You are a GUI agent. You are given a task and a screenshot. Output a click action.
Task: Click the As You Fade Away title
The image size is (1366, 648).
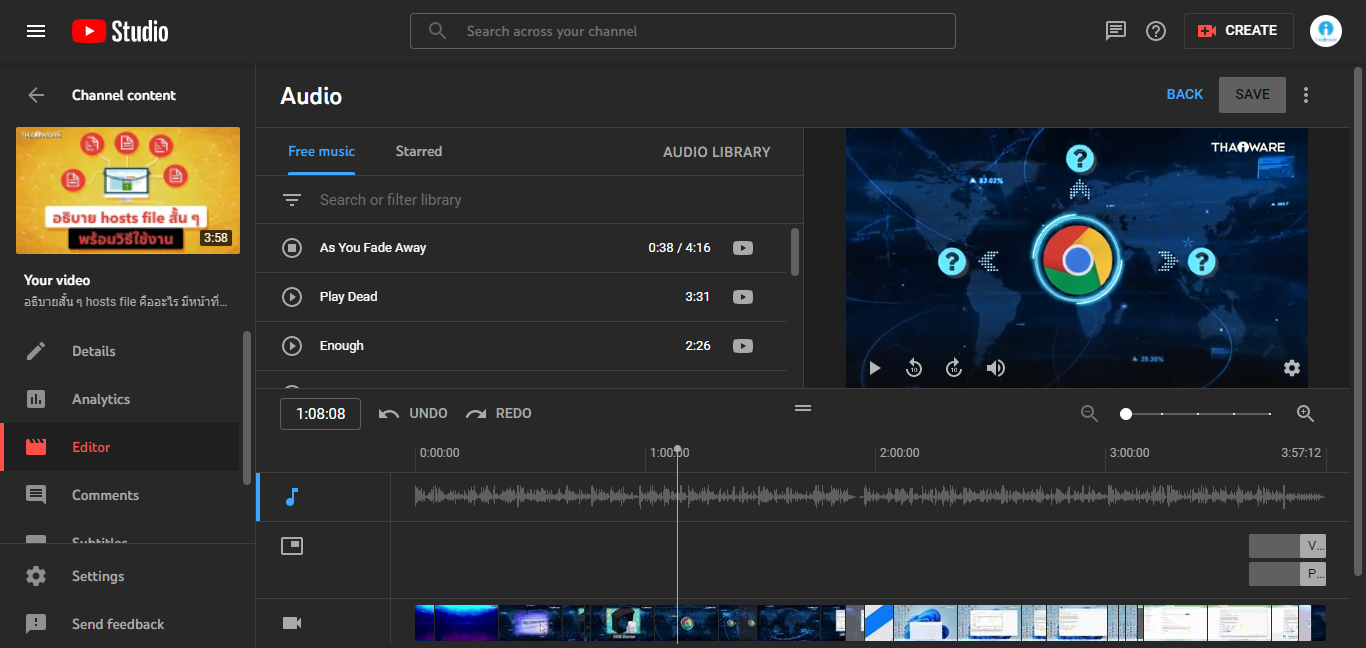click(x=373, y=248)
